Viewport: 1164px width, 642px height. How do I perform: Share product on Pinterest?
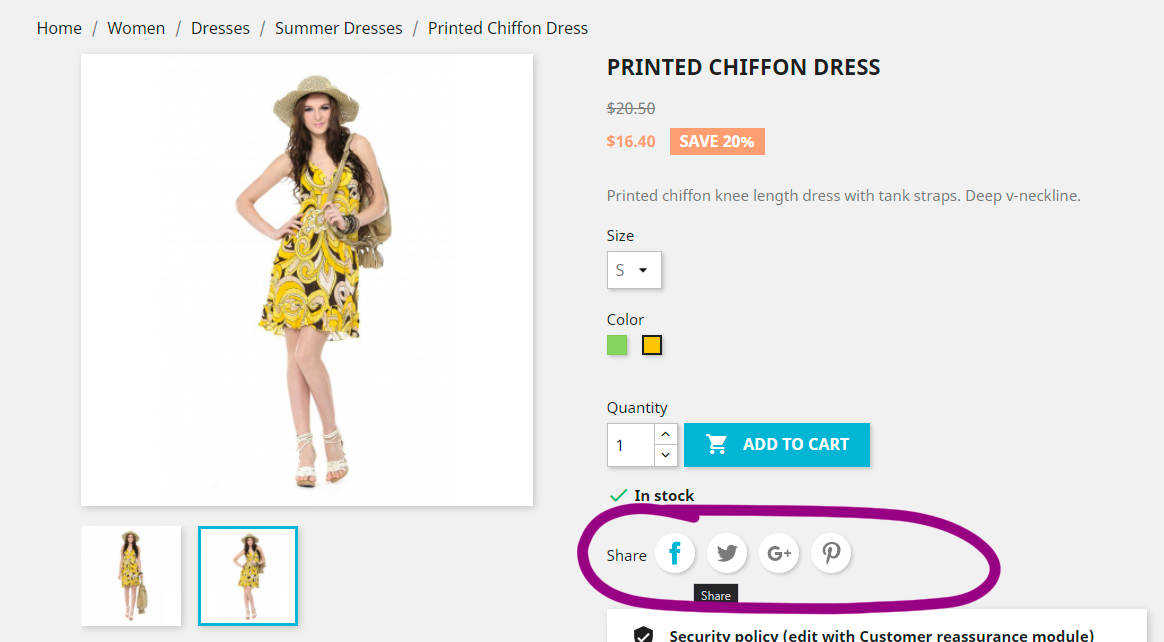click(x=831, y=553)
